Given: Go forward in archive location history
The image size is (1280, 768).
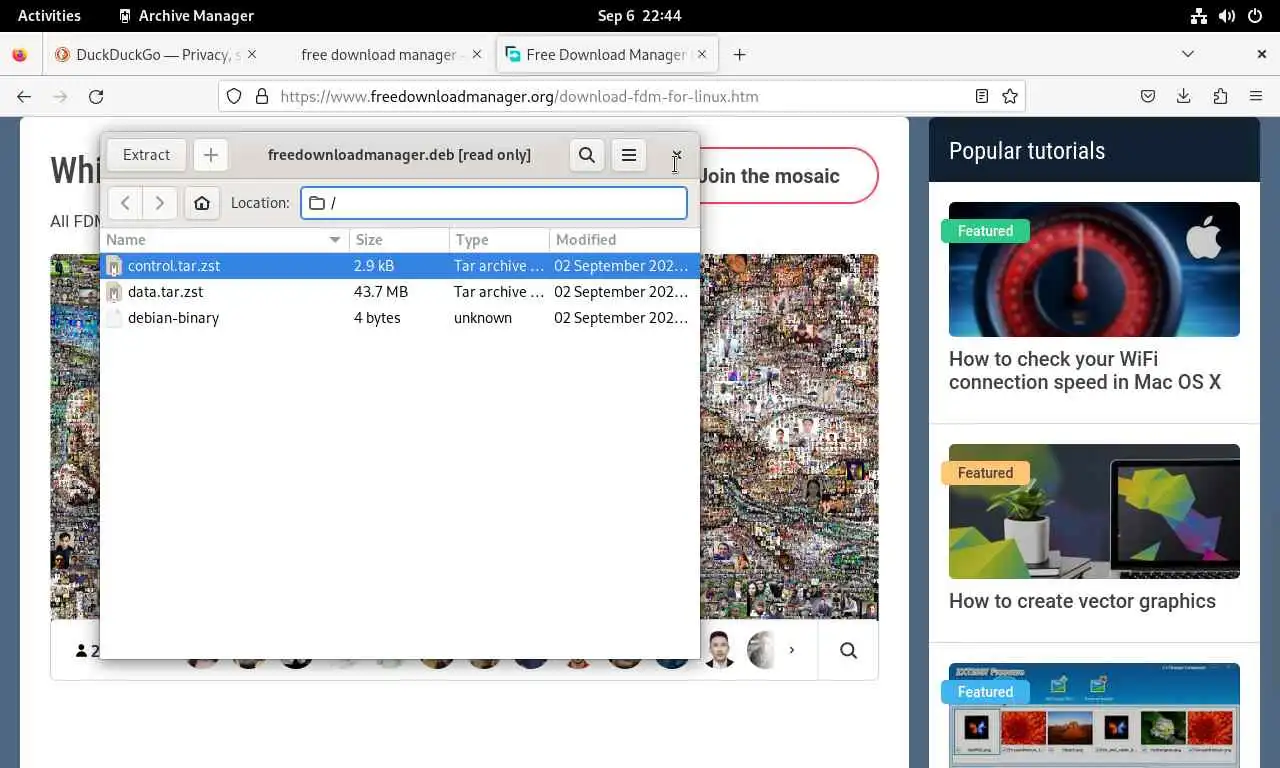Looking at the screenshot, I should (x=160, y=203).
